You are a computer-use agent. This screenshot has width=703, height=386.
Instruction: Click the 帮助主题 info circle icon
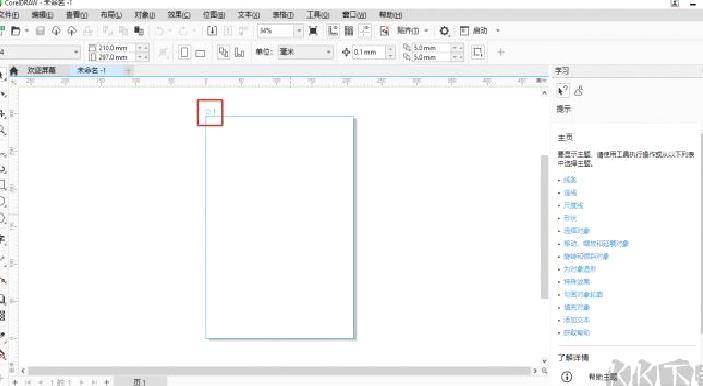tap(567, 377)
